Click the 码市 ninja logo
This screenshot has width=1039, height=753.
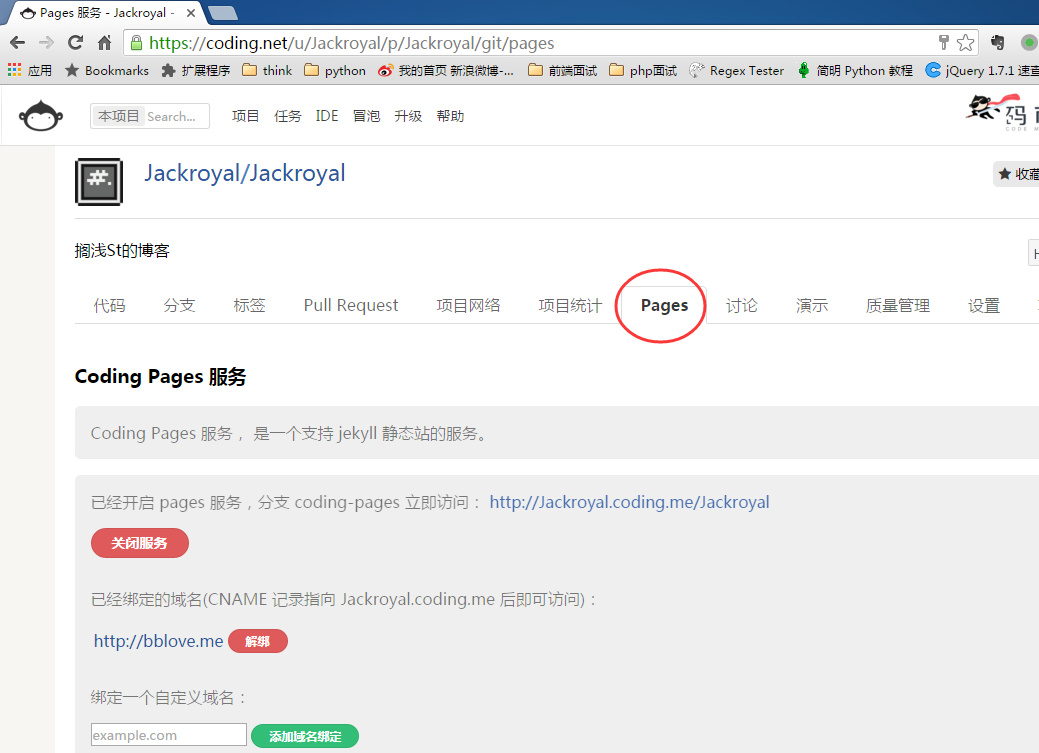tap(1002, 113)
